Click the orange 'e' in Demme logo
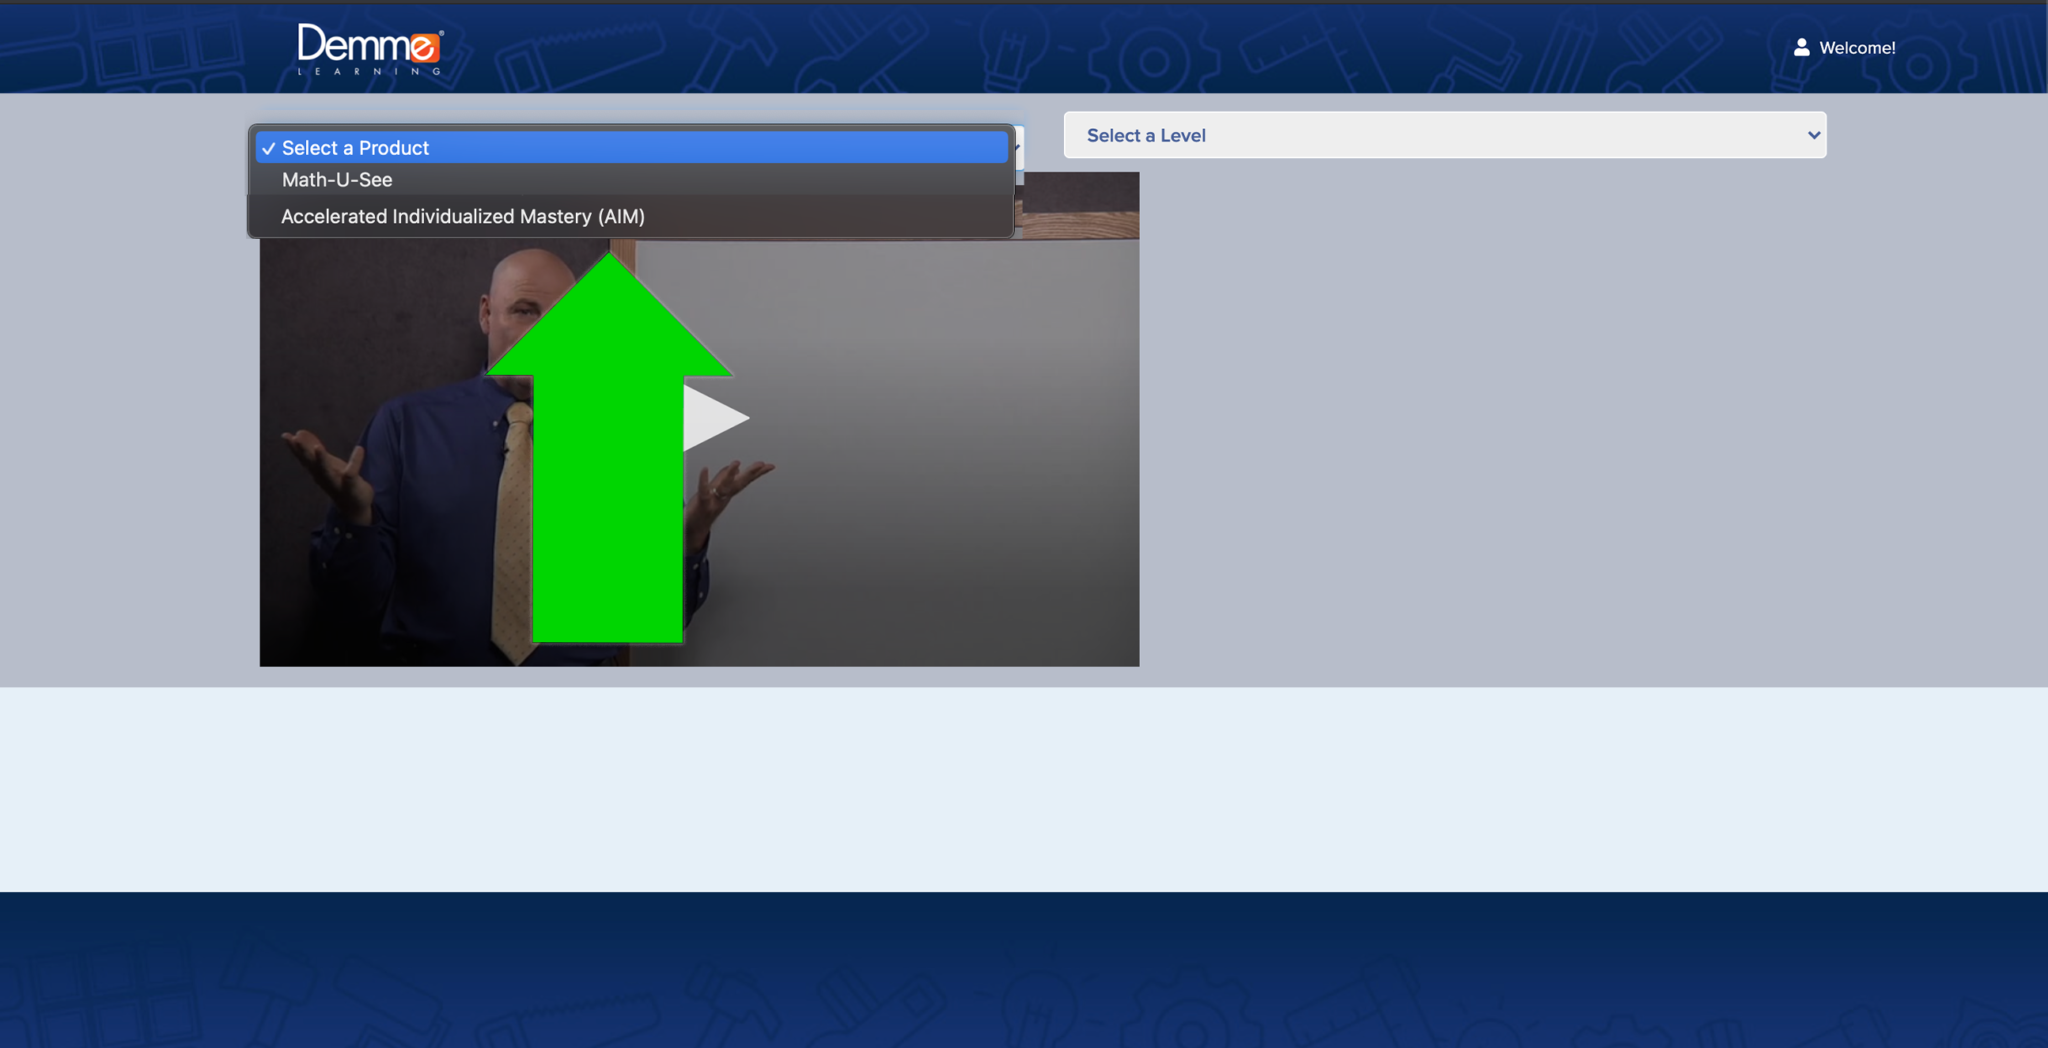The height and width of the screenshot is (1048, 2048). pyautogui.click(x=424, y=46)
